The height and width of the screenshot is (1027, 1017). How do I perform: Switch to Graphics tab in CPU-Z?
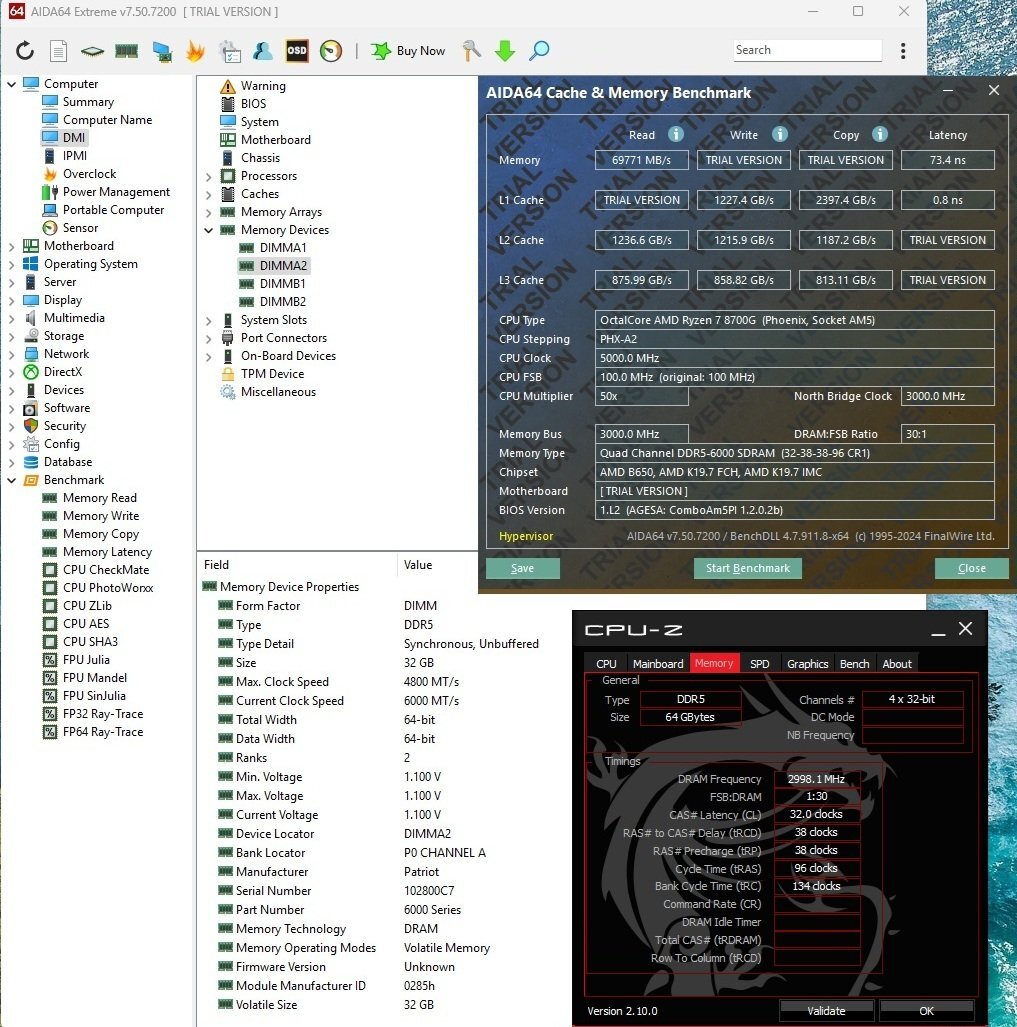pos(807,663)
